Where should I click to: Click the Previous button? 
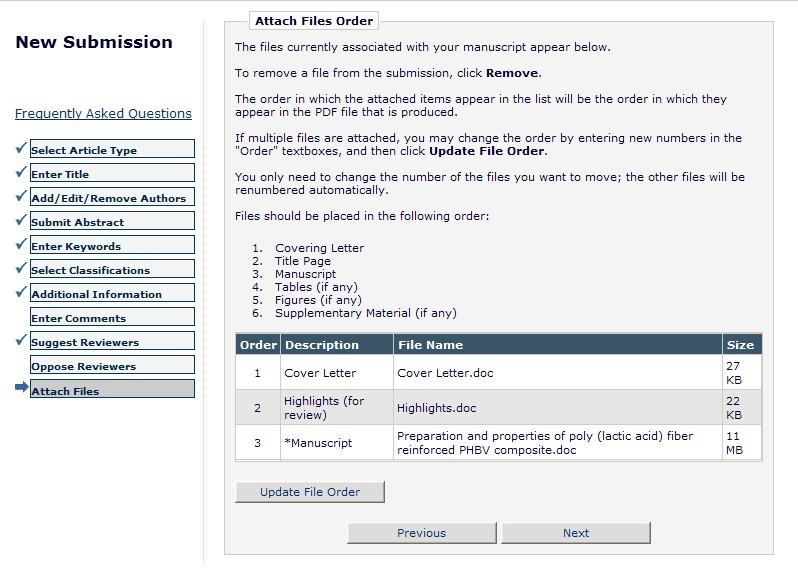(421, 533)
